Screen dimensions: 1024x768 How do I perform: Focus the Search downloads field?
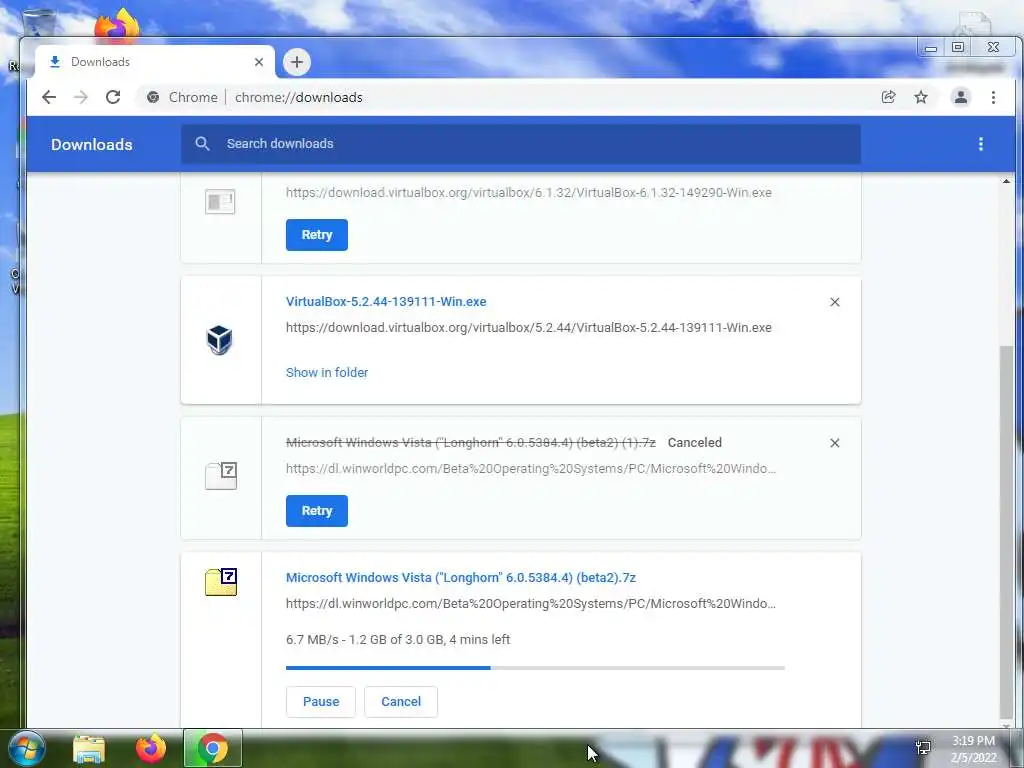pos(520,144)
